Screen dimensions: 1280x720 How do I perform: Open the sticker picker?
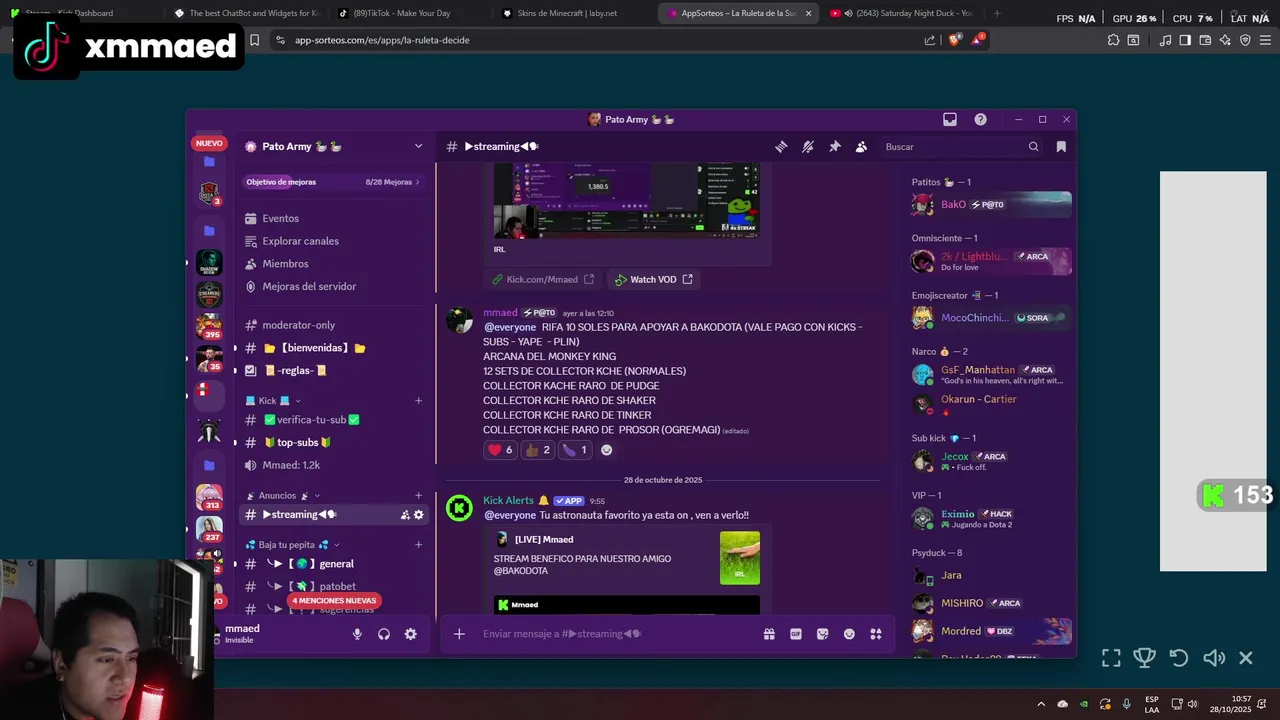point(823,634)
